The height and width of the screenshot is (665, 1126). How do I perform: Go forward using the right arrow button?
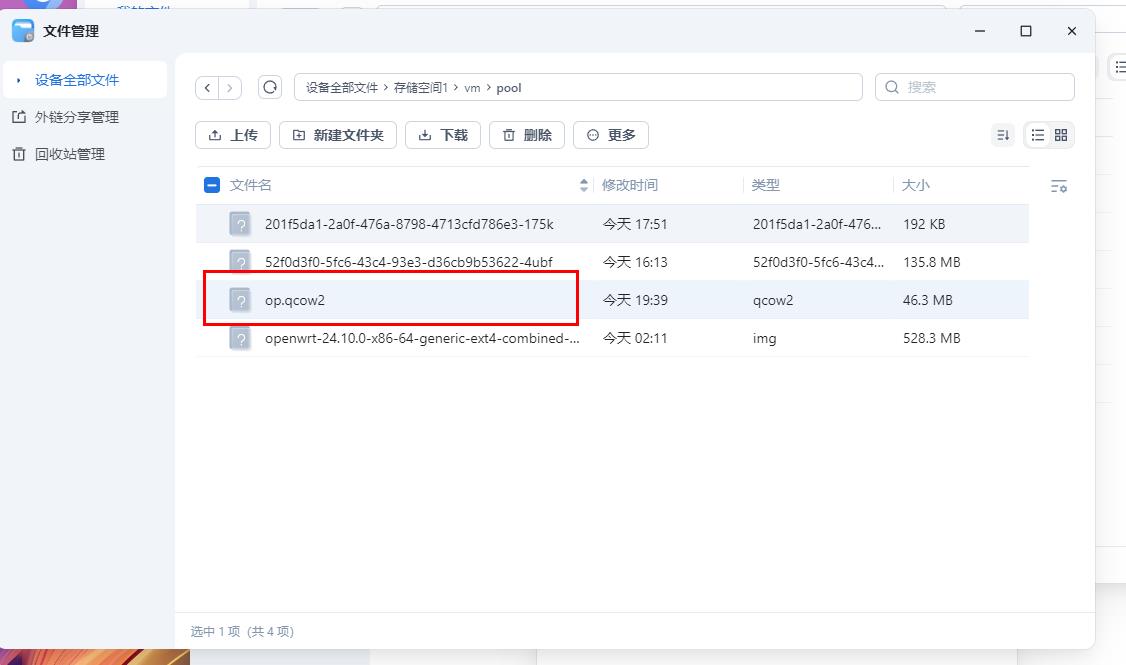[x=230, y=88]
